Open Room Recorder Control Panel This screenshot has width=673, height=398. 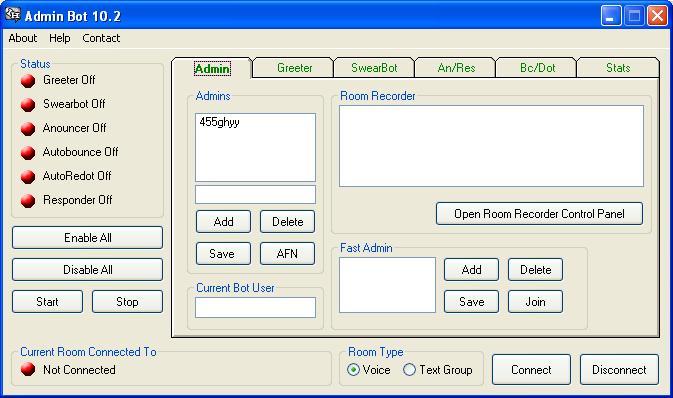[x=539, y=214]
